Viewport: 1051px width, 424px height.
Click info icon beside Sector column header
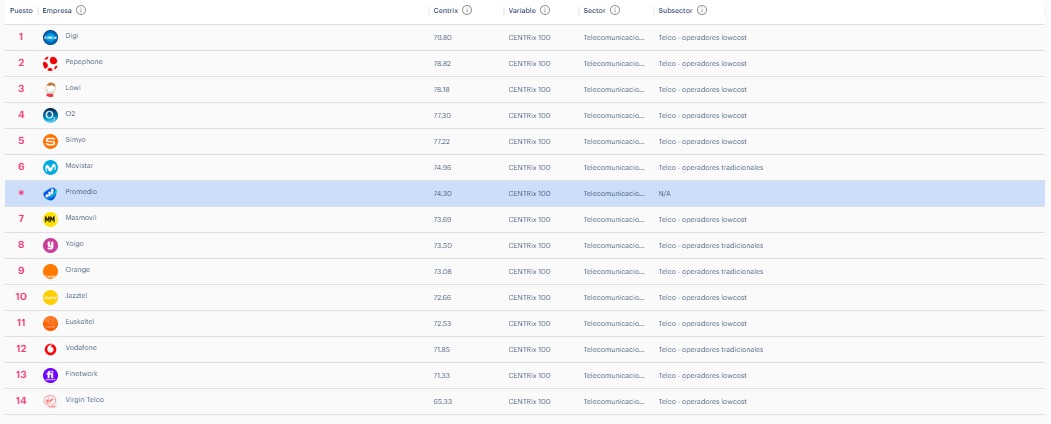point(615,10)
